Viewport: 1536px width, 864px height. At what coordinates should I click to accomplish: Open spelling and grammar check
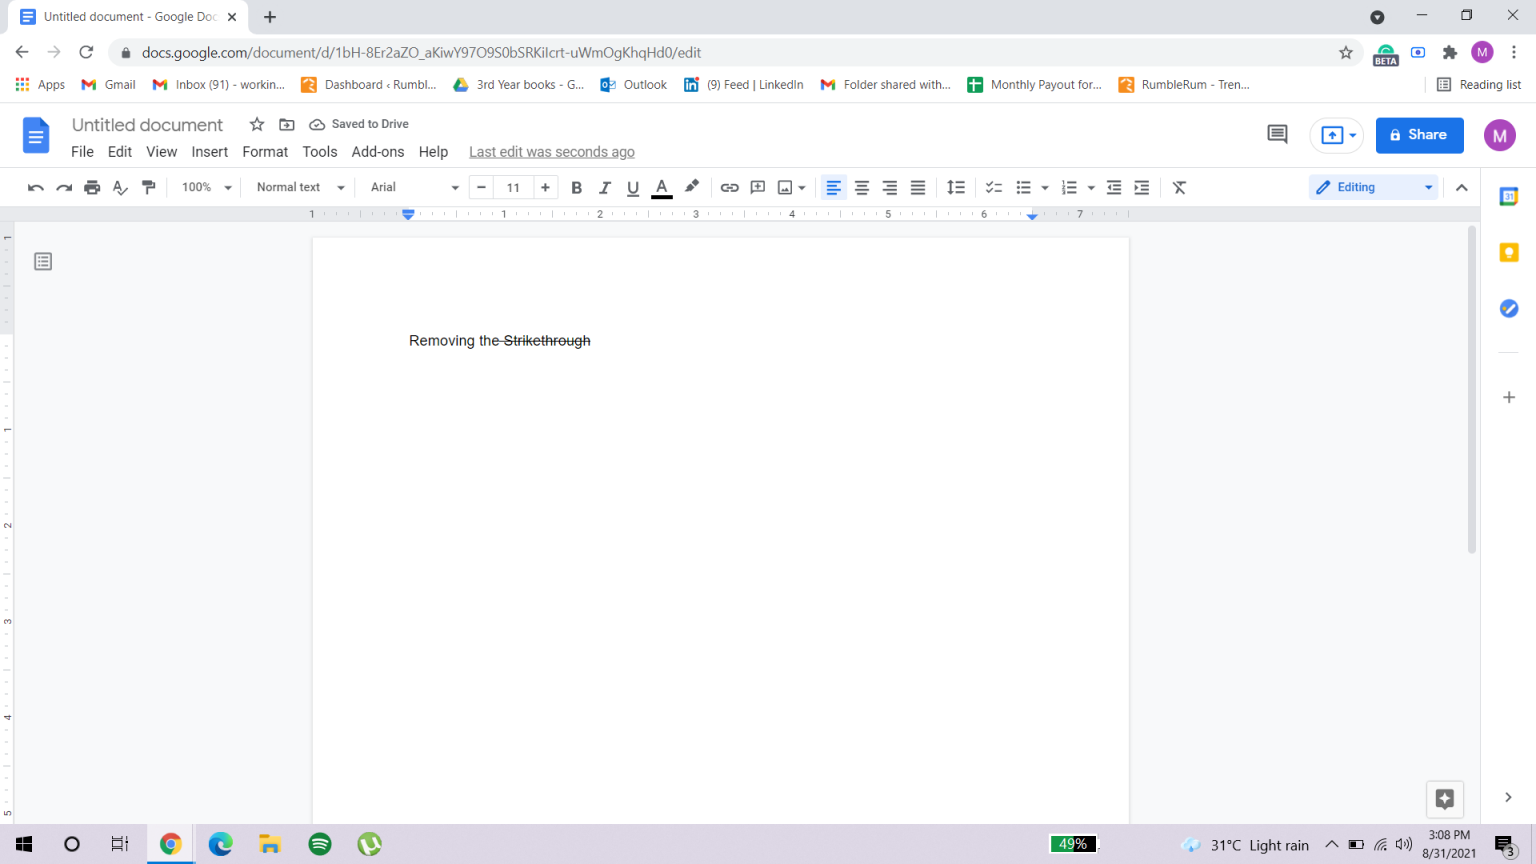click(120, 187)
